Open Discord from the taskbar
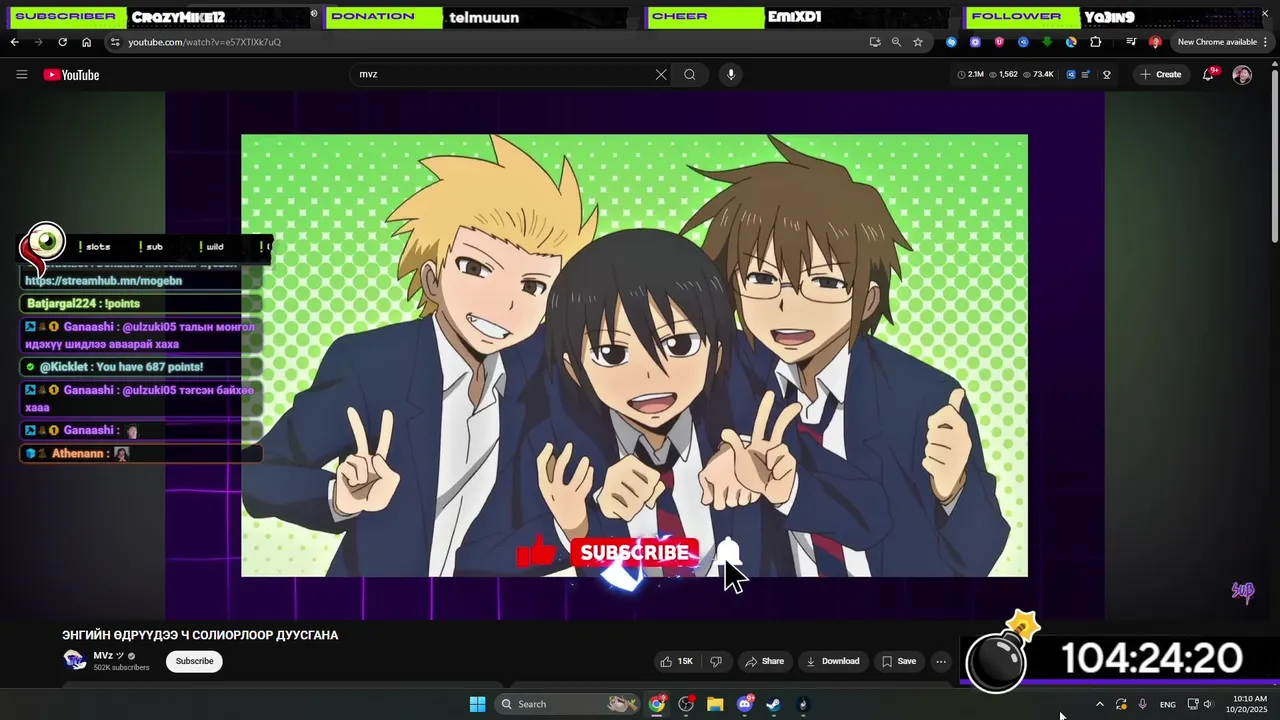Viewport: 1280px width, 720px height. pyautogui.click(x=744, y=704)
